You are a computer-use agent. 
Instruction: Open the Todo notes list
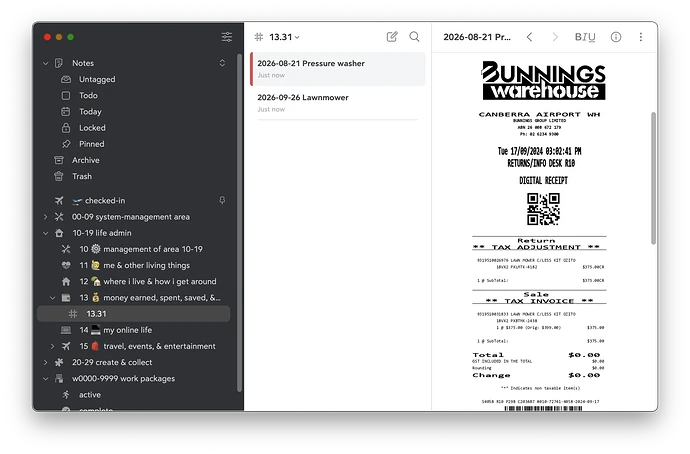[x=88, y=95]
